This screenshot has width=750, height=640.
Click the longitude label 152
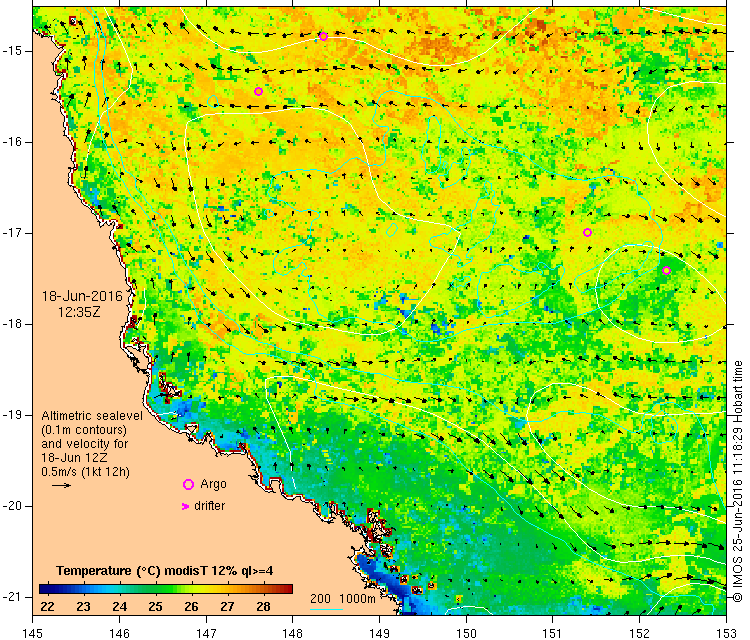(640, 634)
